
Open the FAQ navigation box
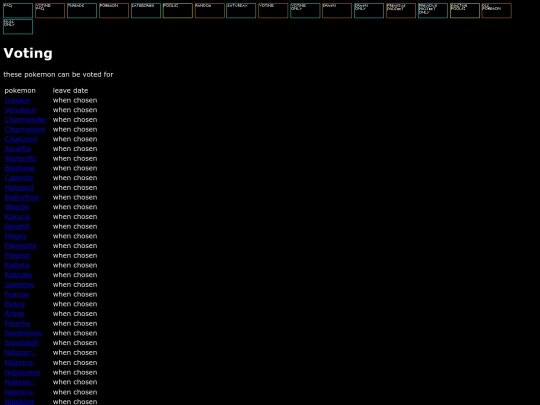pos(18,11)
